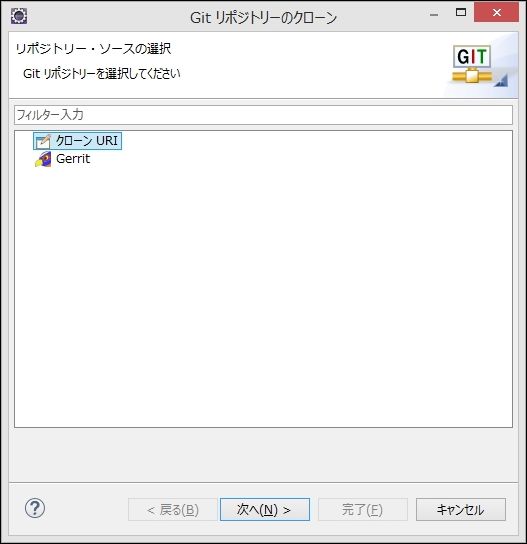Cancel the dialog with キャンセル
This screenshot has width=527, height=544.
pos(461,510)
